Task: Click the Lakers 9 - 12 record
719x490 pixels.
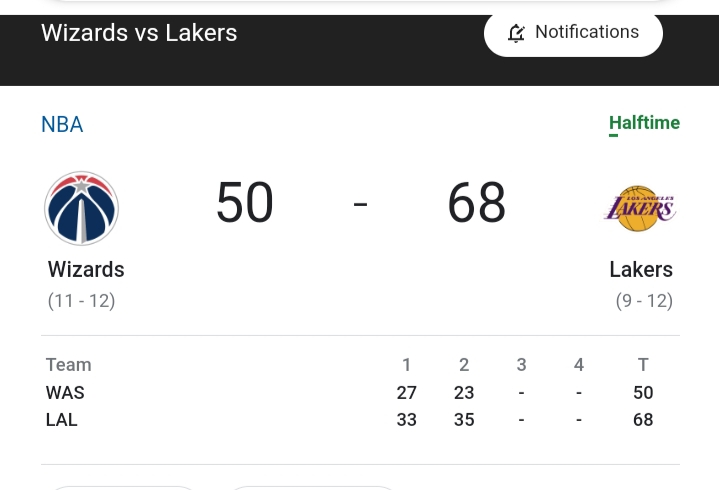Action: point(644,301)
